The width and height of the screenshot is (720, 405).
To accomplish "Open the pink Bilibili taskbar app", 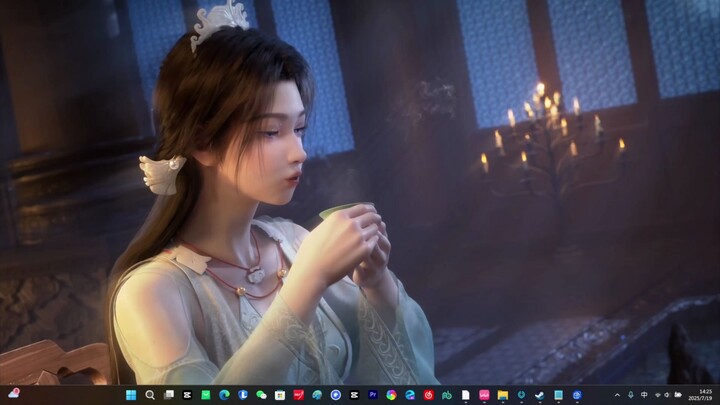I will click(x=484, y=395).
